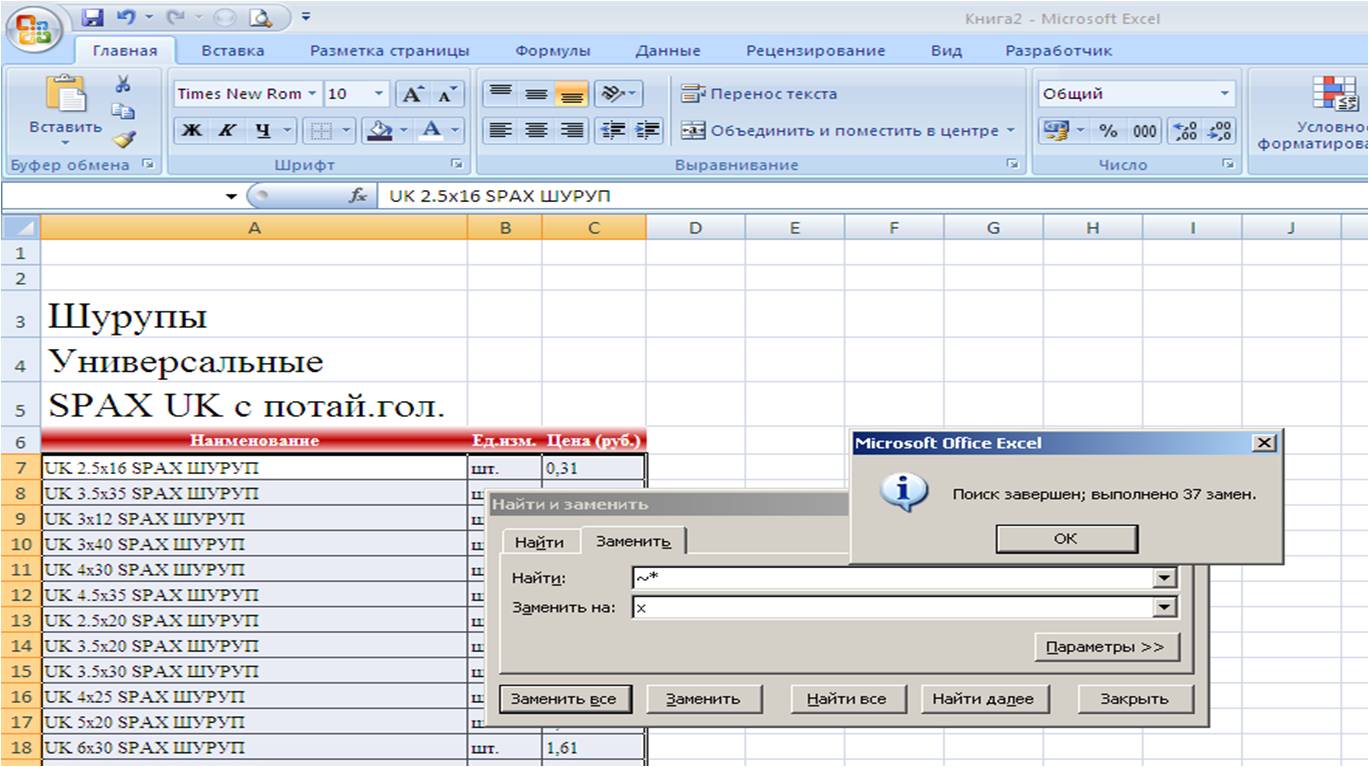The height and width of the screenshot is (767, 1369).
Task: Open the Формулы ribbon tab
Action: (552, 51)
